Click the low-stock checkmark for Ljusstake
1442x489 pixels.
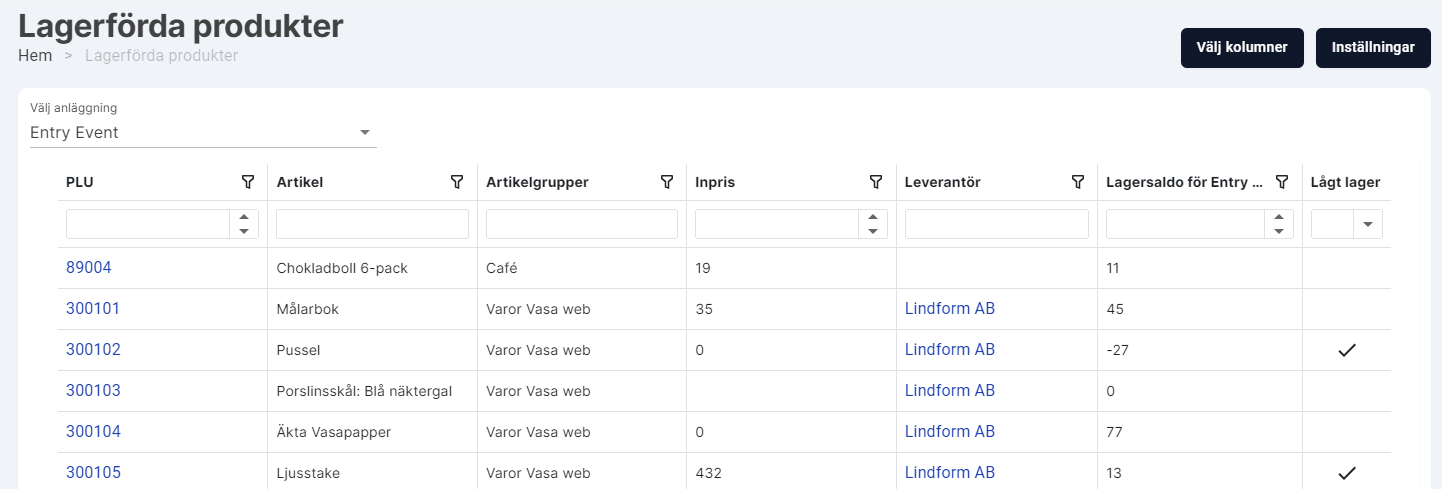(1347, 473)
